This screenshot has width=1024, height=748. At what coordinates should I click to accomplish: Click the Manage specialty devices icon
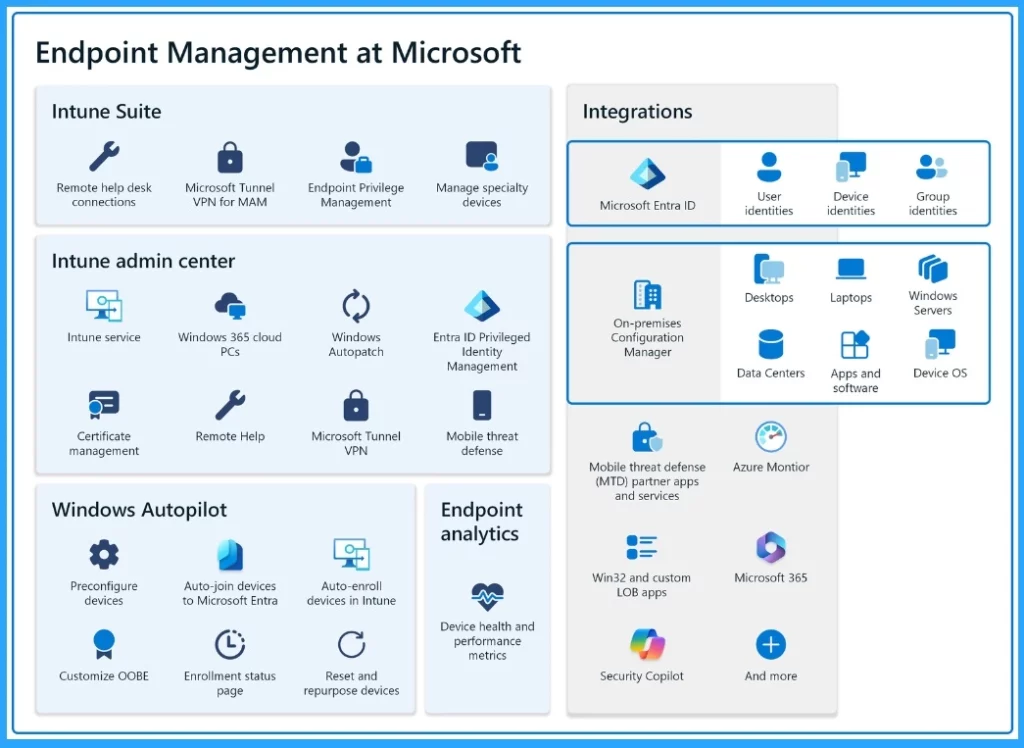(482, 157)
